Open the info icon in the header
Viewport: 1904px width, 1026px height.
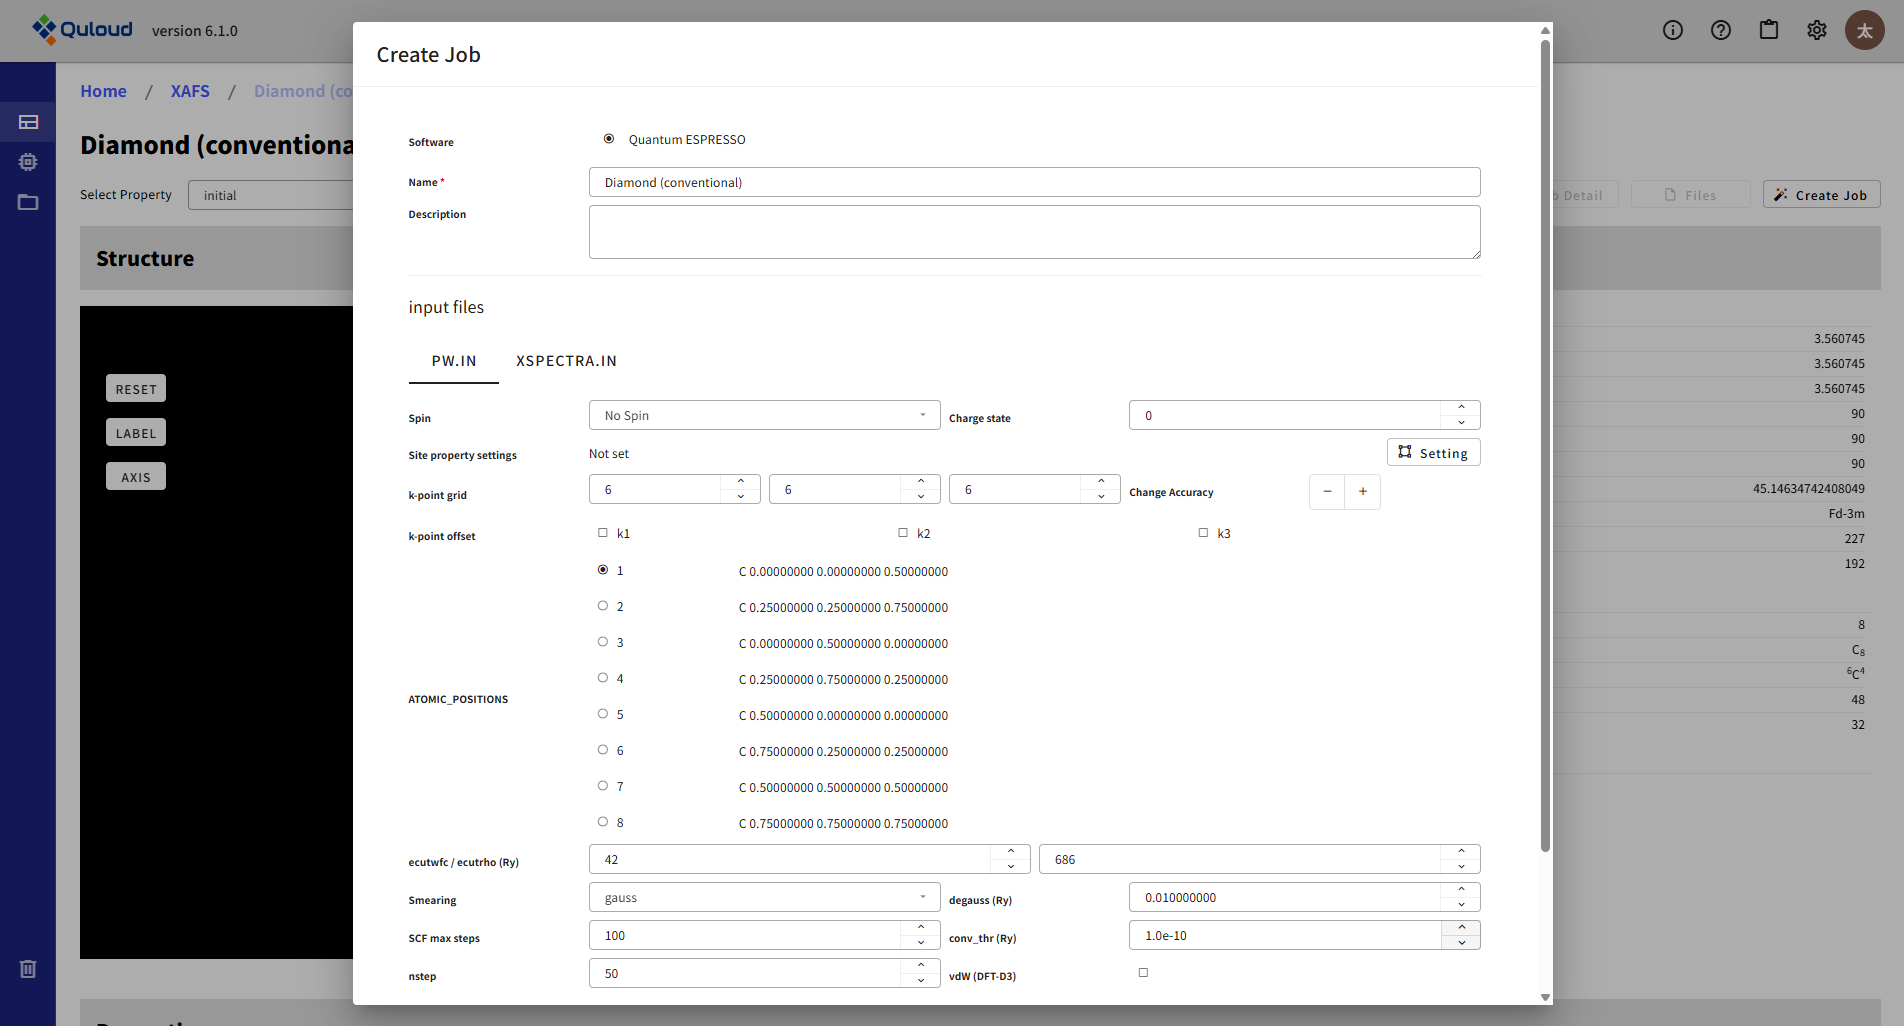pyautogui.click(x=1672, y=30)
